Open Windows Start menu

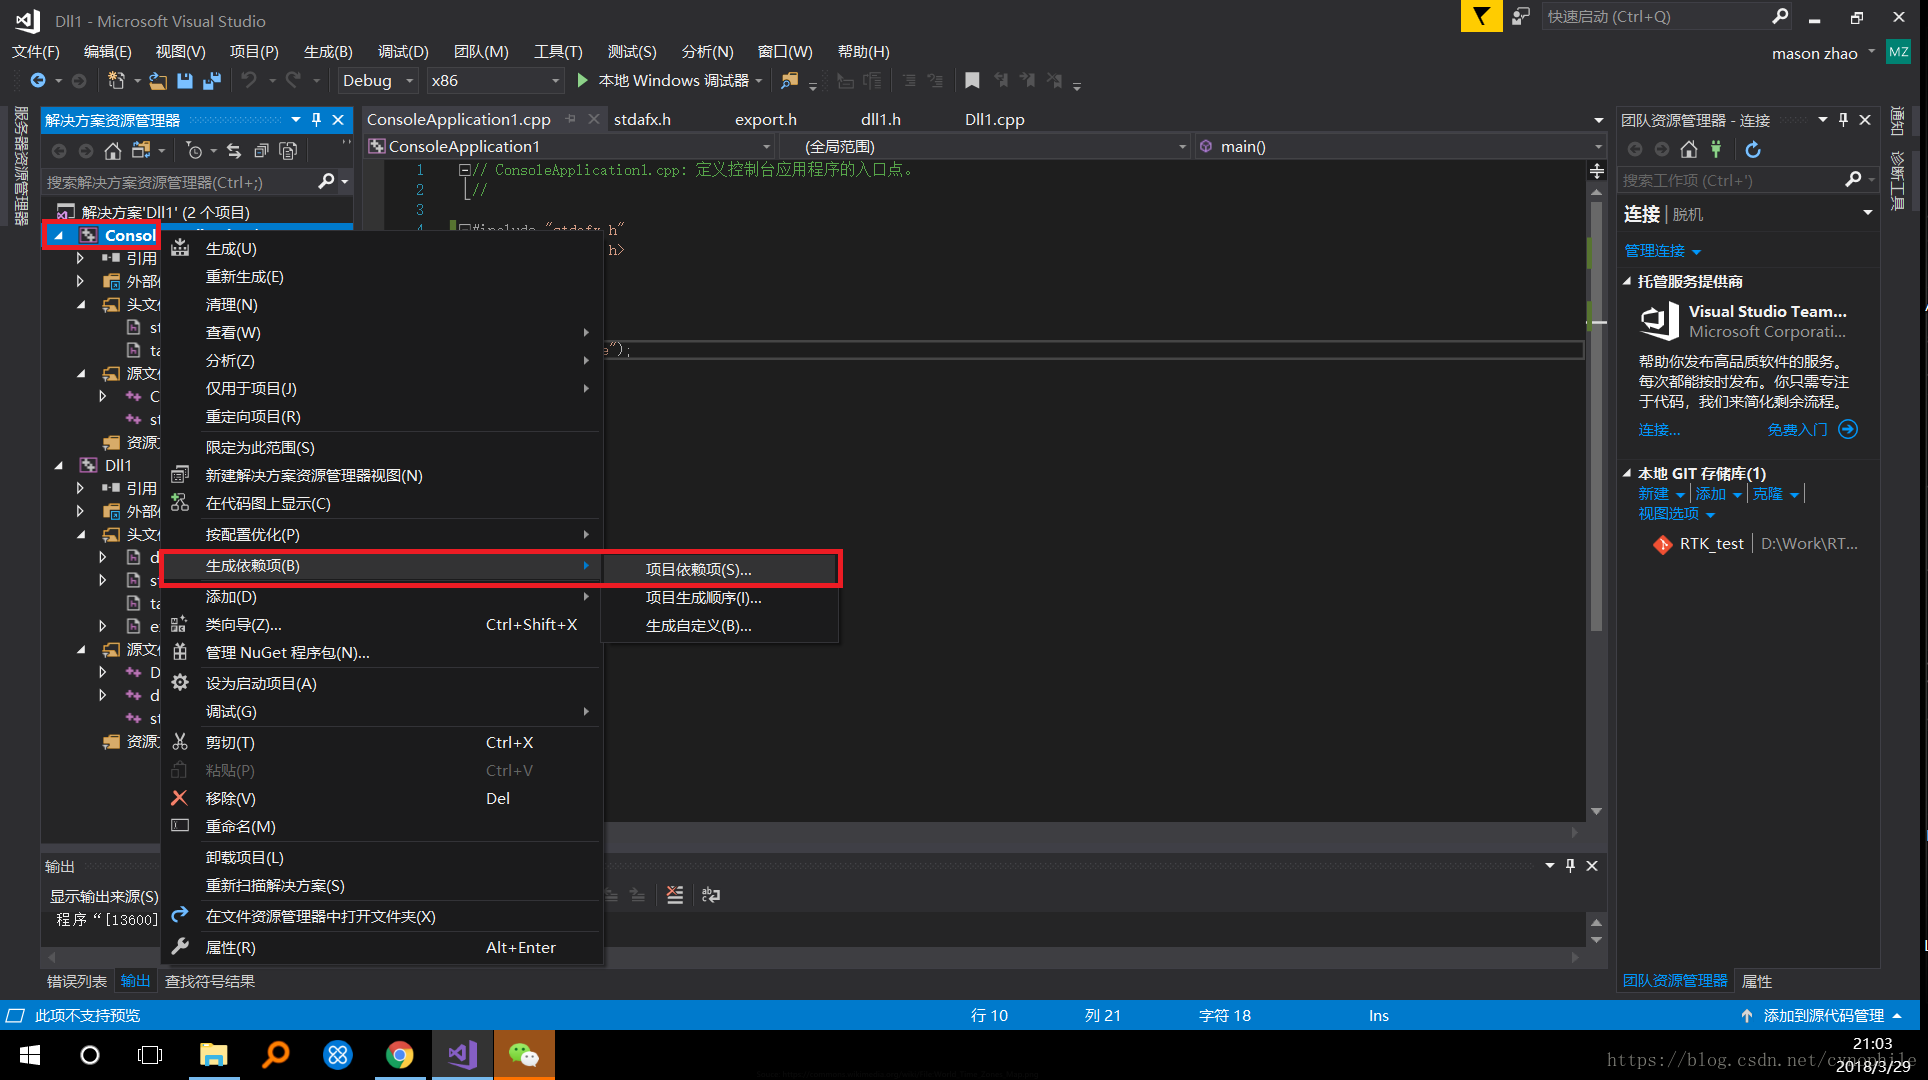pyautogui.click(x=30, y=1054)
